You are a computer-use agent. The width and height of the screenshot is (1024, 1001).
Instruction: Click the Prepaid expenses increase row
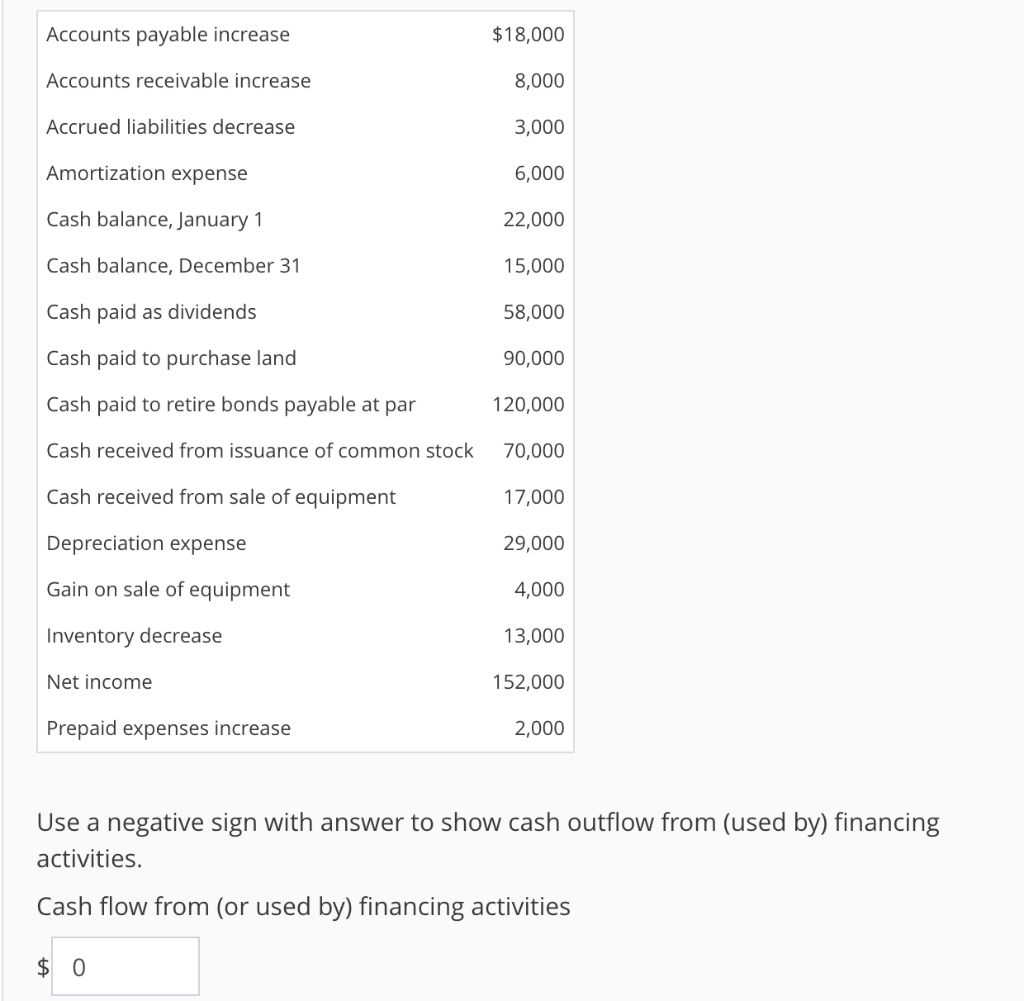[168, 728]
